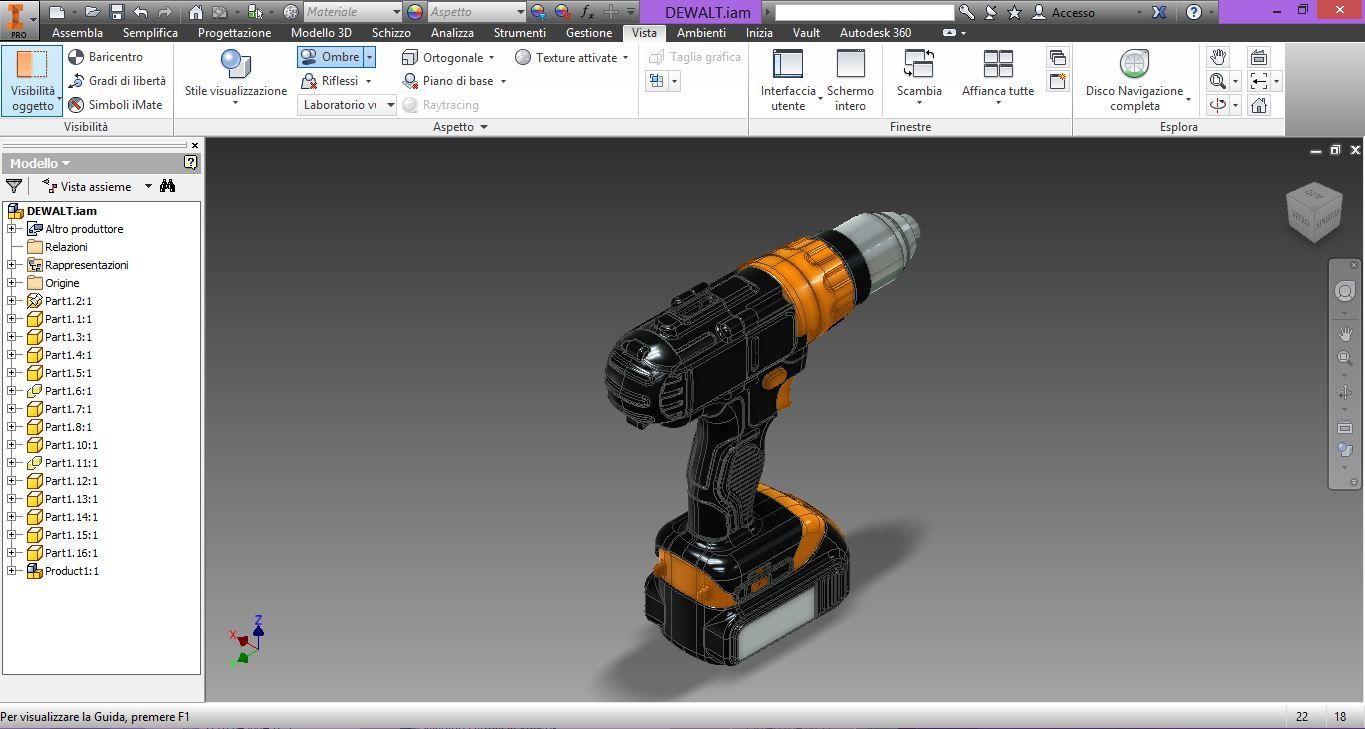The image size is (1365, 729).
Task: Click the cascade windows icon
Action: tap(1057, 57)
